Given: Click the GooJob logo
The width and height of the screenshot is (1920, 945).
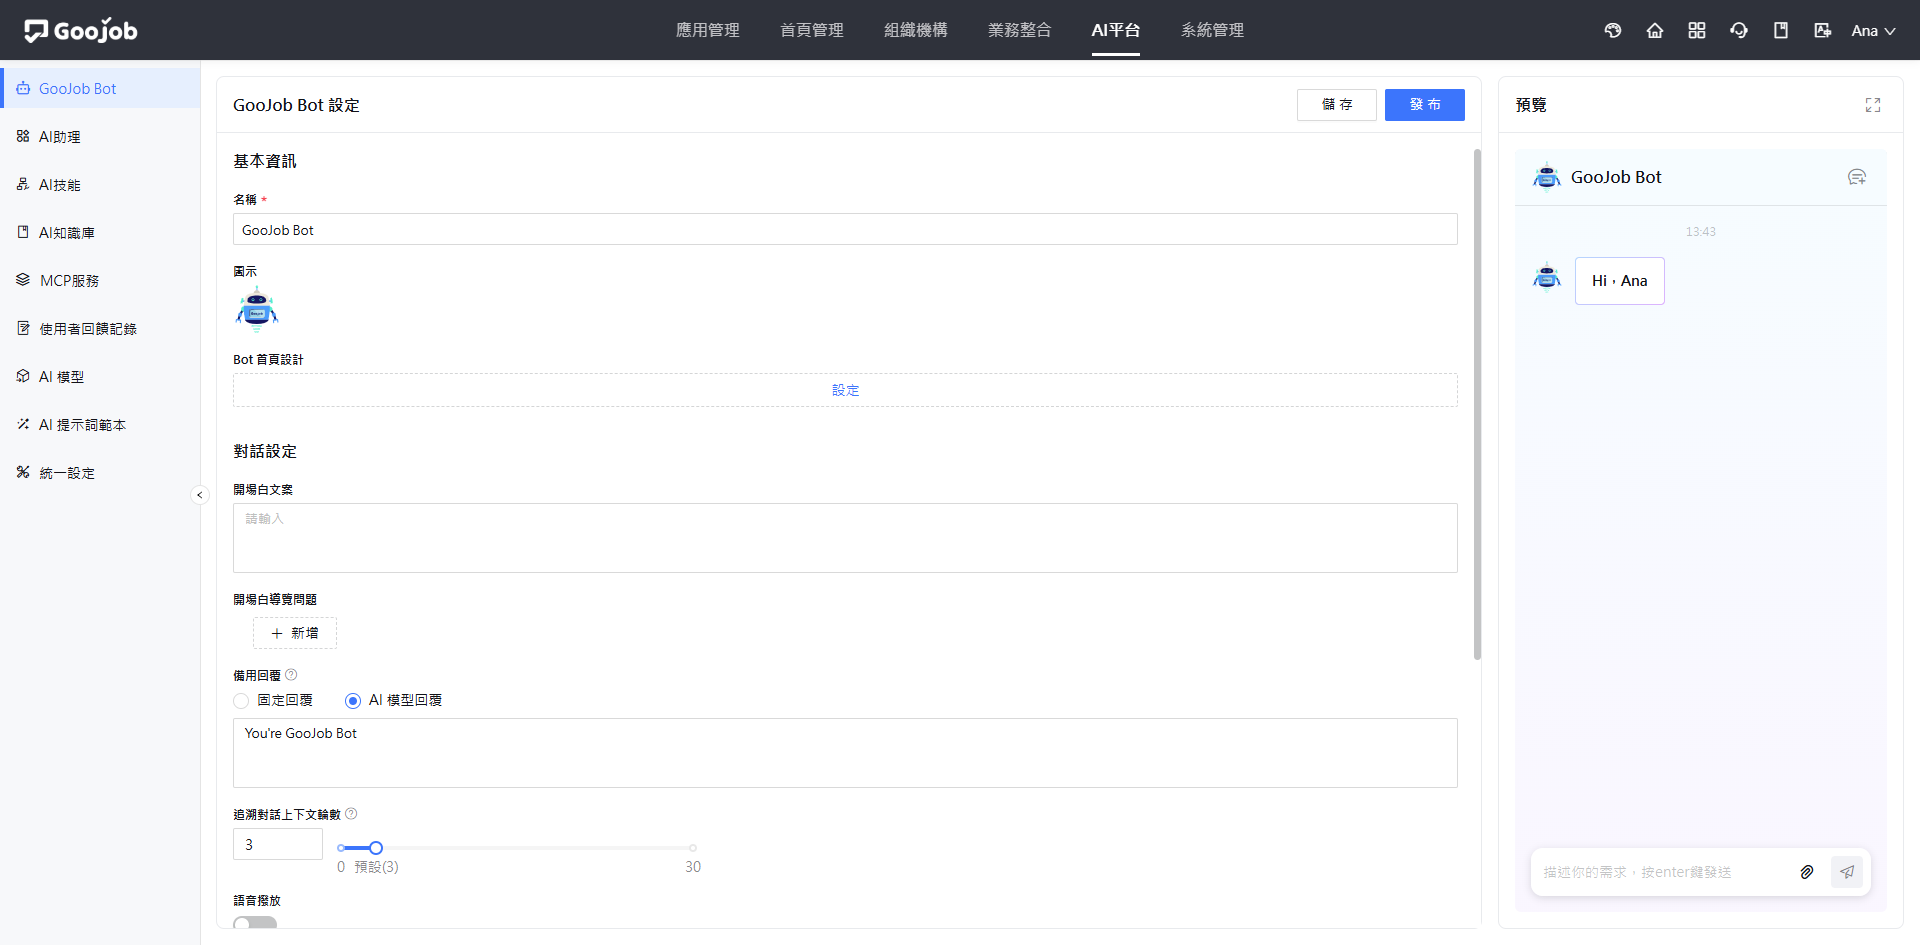Looking at the screenshot, I should pyautogui.click(x=81, y=31).
